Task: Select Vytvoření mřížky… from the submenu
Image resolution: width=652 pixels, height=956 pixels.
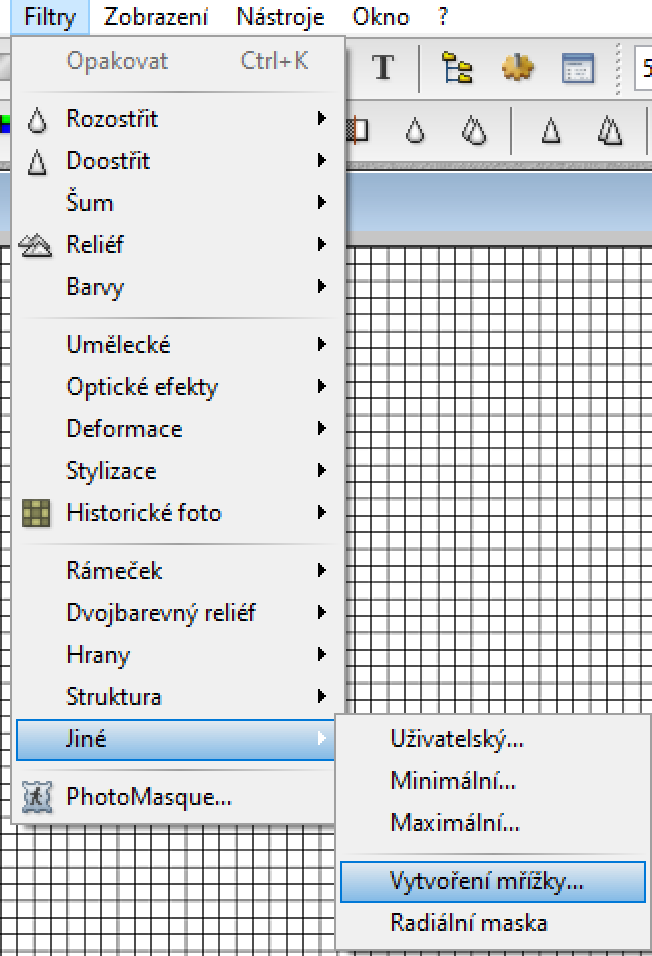Action: (487, 881)
